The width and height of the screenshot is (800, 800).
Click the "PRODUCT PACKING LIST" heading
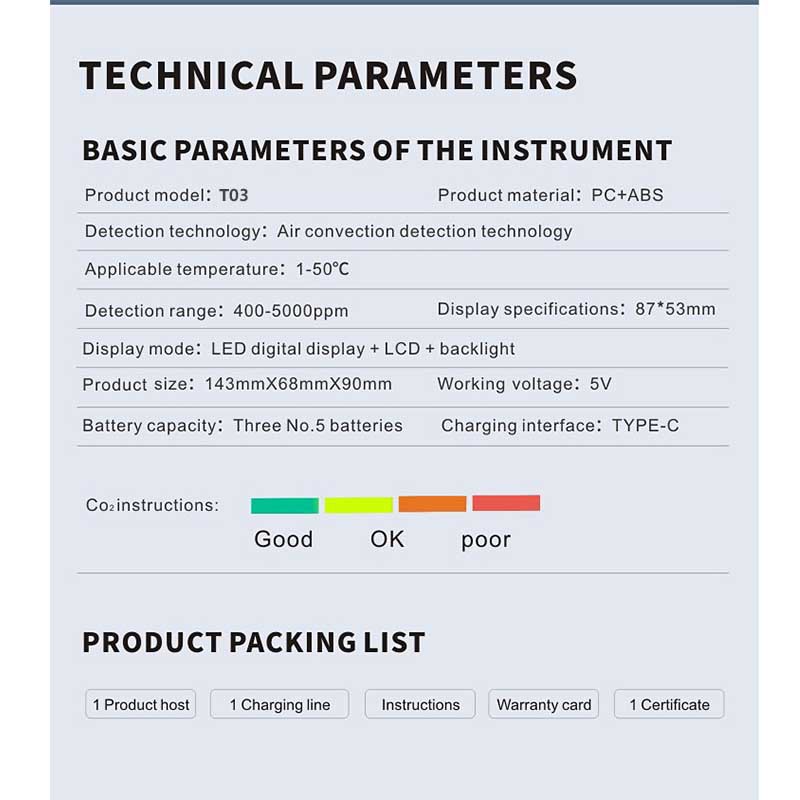[x=254, y=642]
